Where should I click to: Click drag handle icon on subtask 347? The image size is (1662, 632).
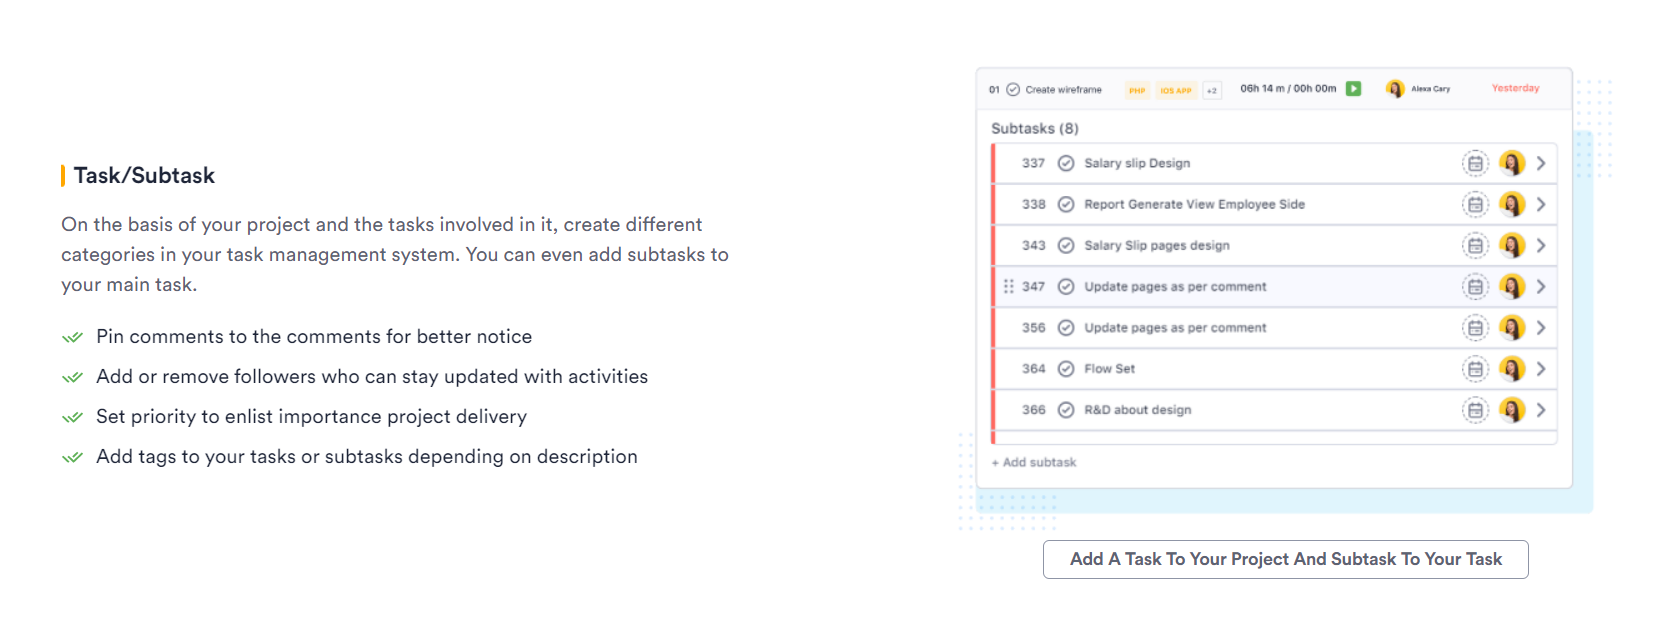(x=1008, y=287)
